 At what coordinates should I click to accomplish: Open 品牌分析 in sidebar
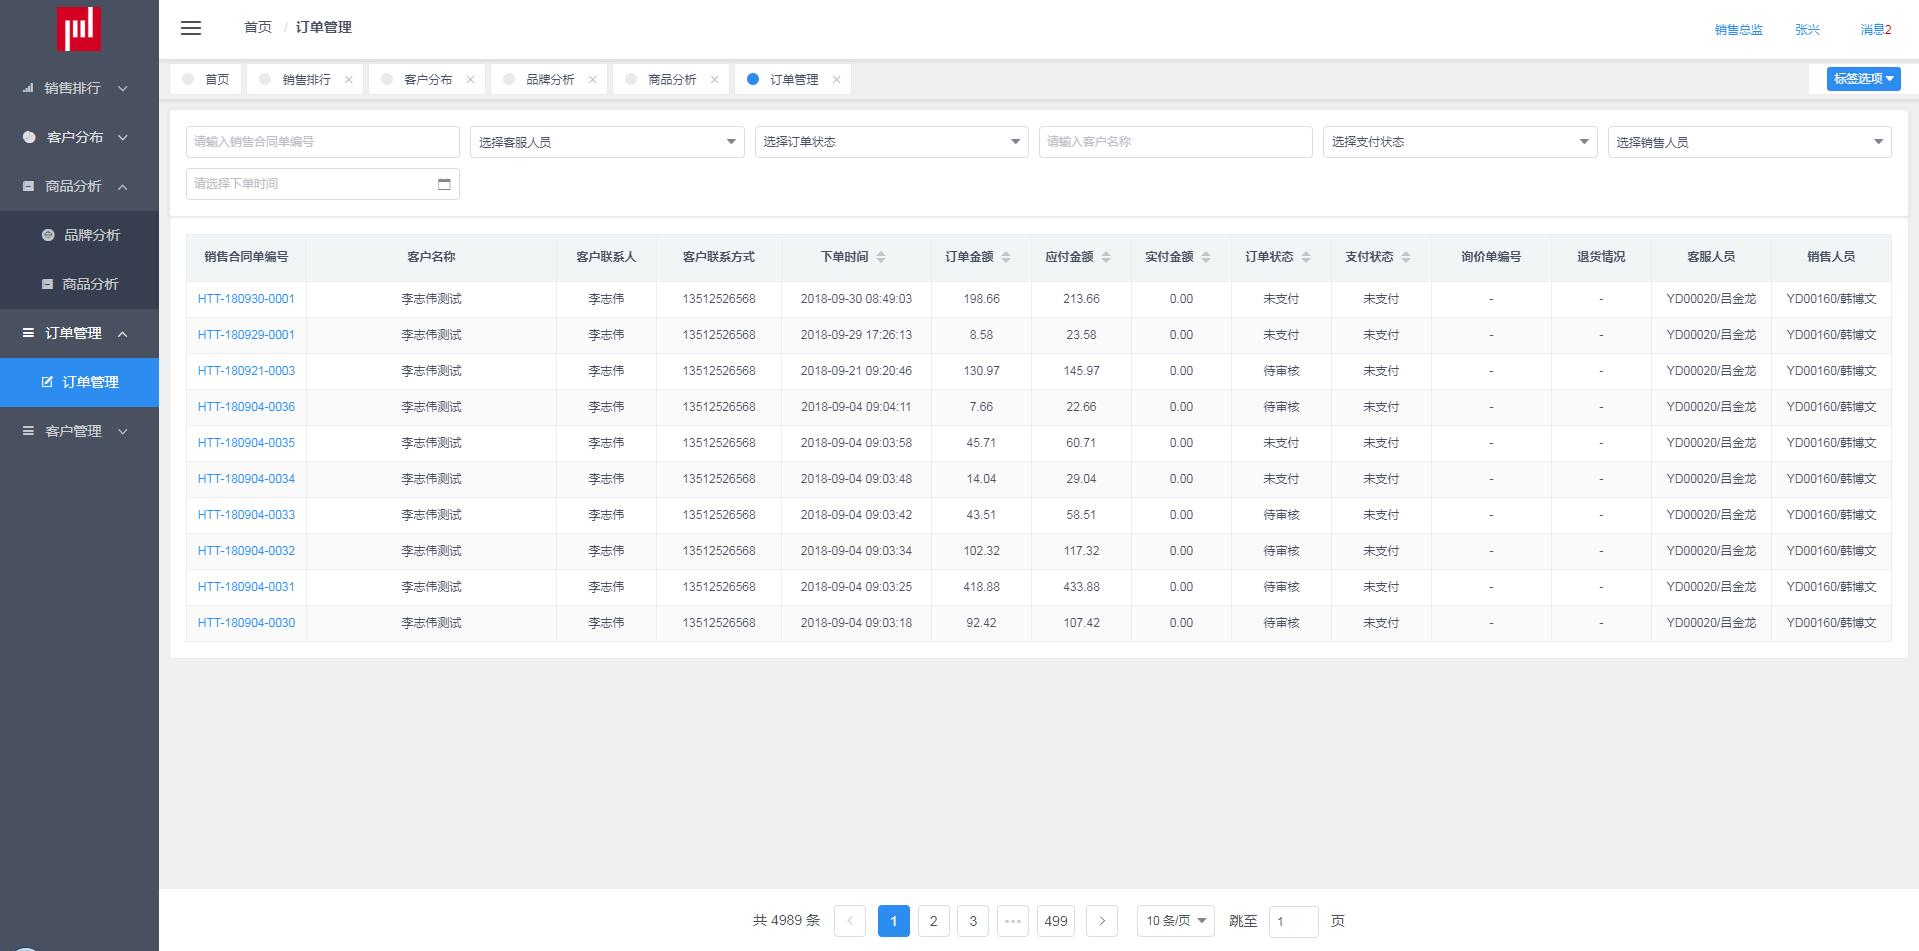79,235
